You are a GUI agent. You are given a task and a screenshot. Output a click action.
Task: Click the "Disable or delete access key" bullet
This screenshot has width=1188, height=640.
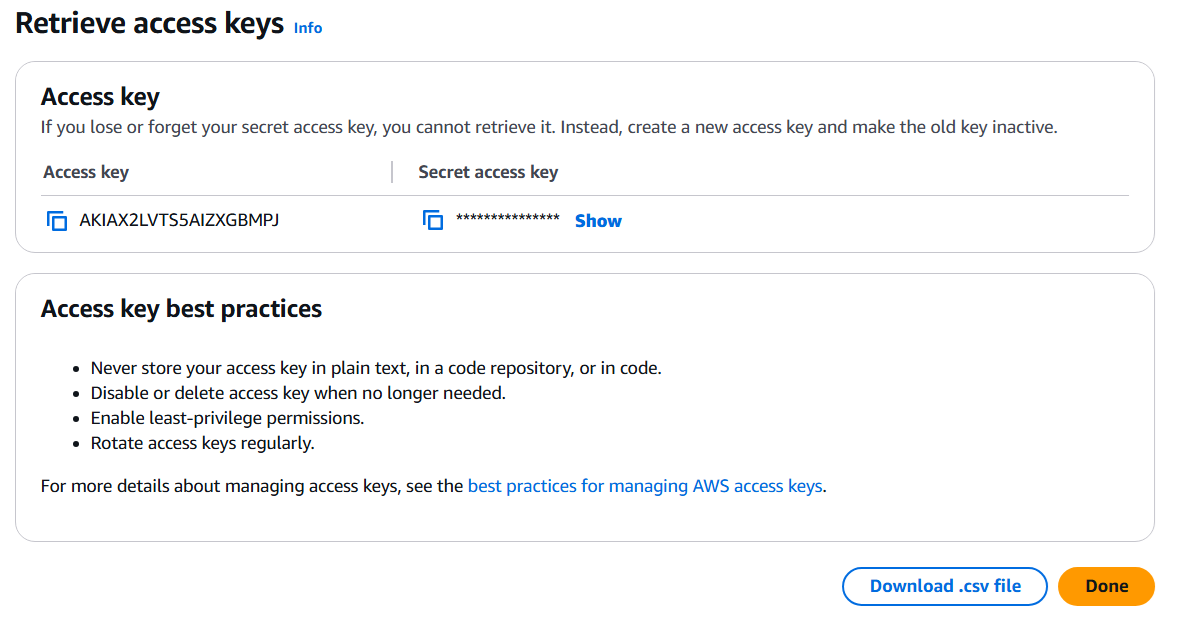(x=298, y=393)
